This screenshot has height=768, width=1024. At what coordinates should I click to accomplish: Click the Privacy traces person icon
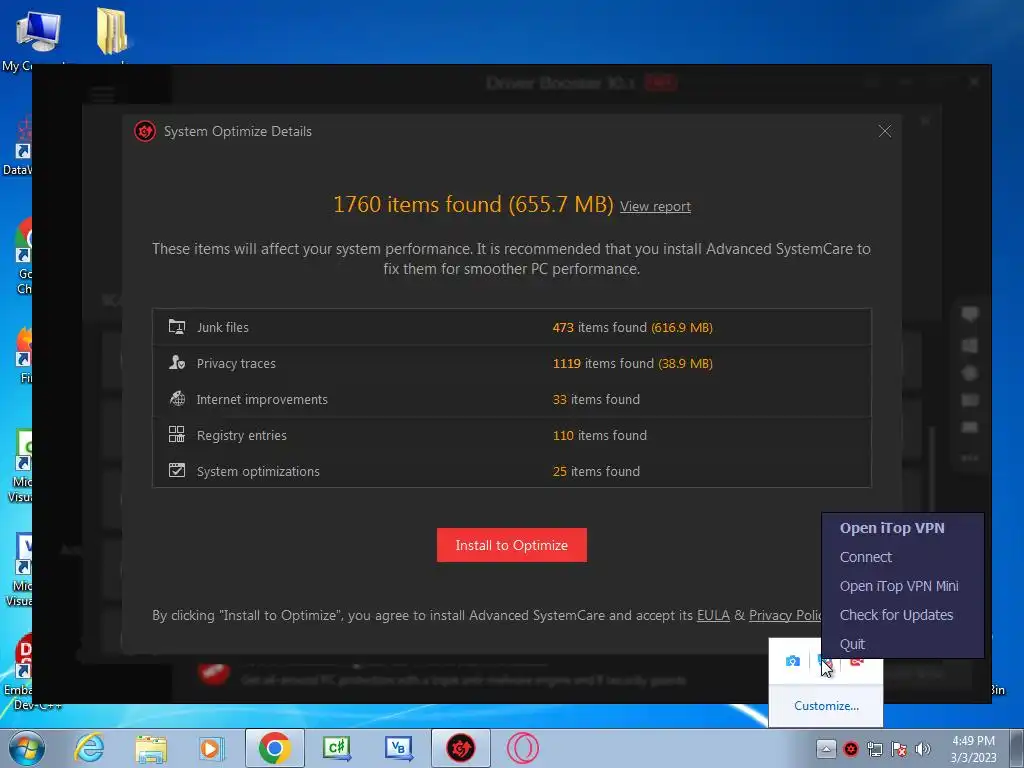[x=177, y=362]
